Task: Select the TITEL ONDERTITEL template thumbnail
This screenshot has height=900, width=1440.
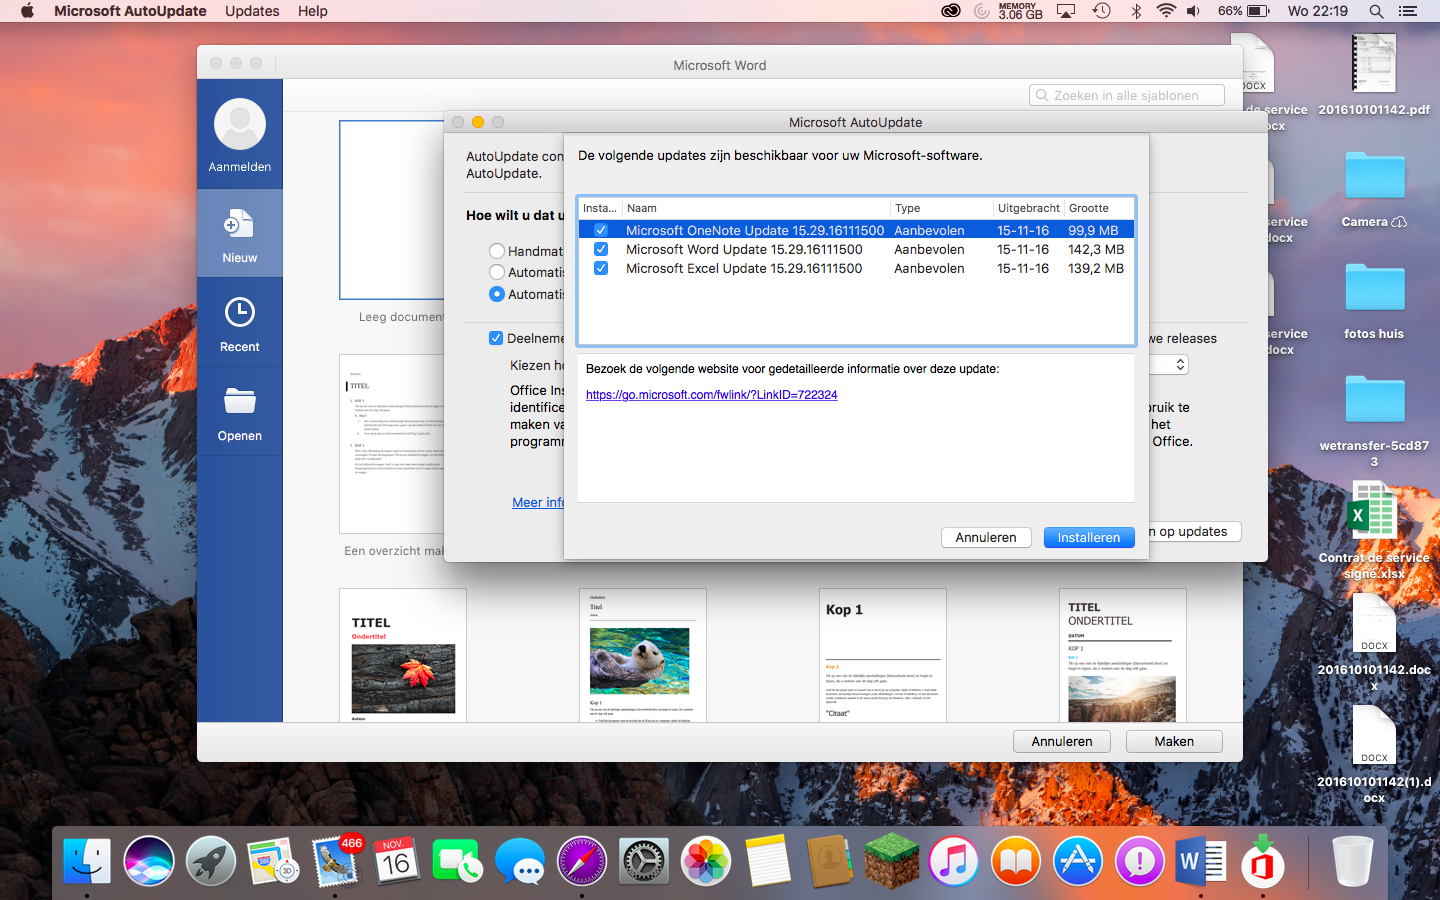Action: (x=1123, y=655)
